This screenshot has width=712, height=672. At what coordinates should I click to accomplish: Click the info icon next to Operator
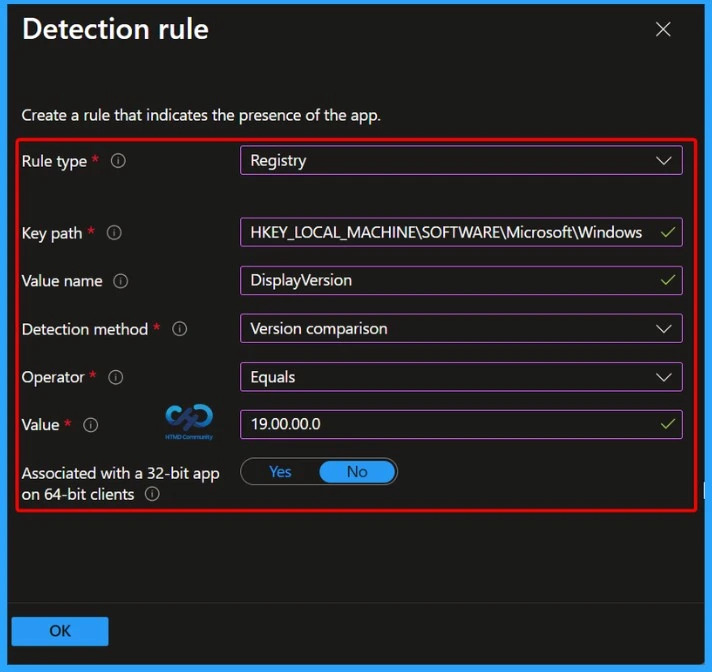115,377
